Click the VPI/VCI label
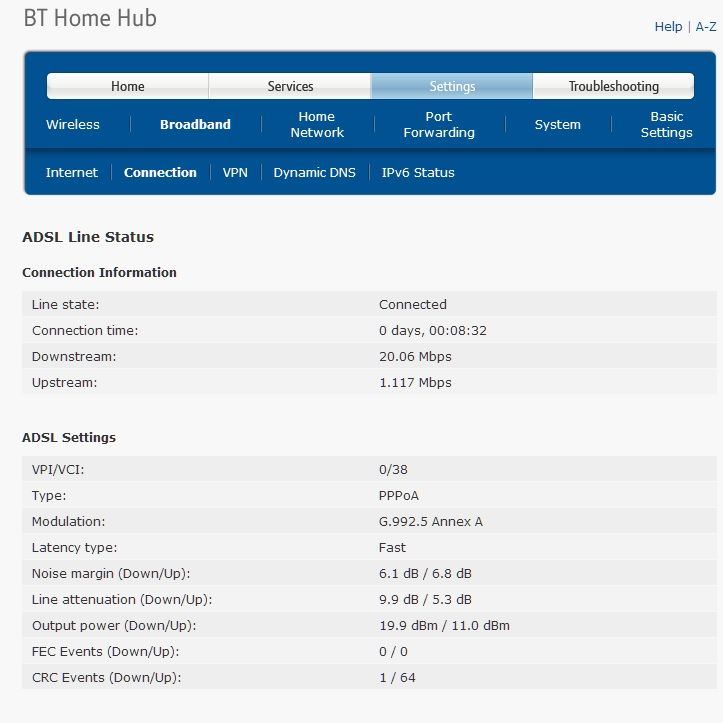 [x=58, y=469]
